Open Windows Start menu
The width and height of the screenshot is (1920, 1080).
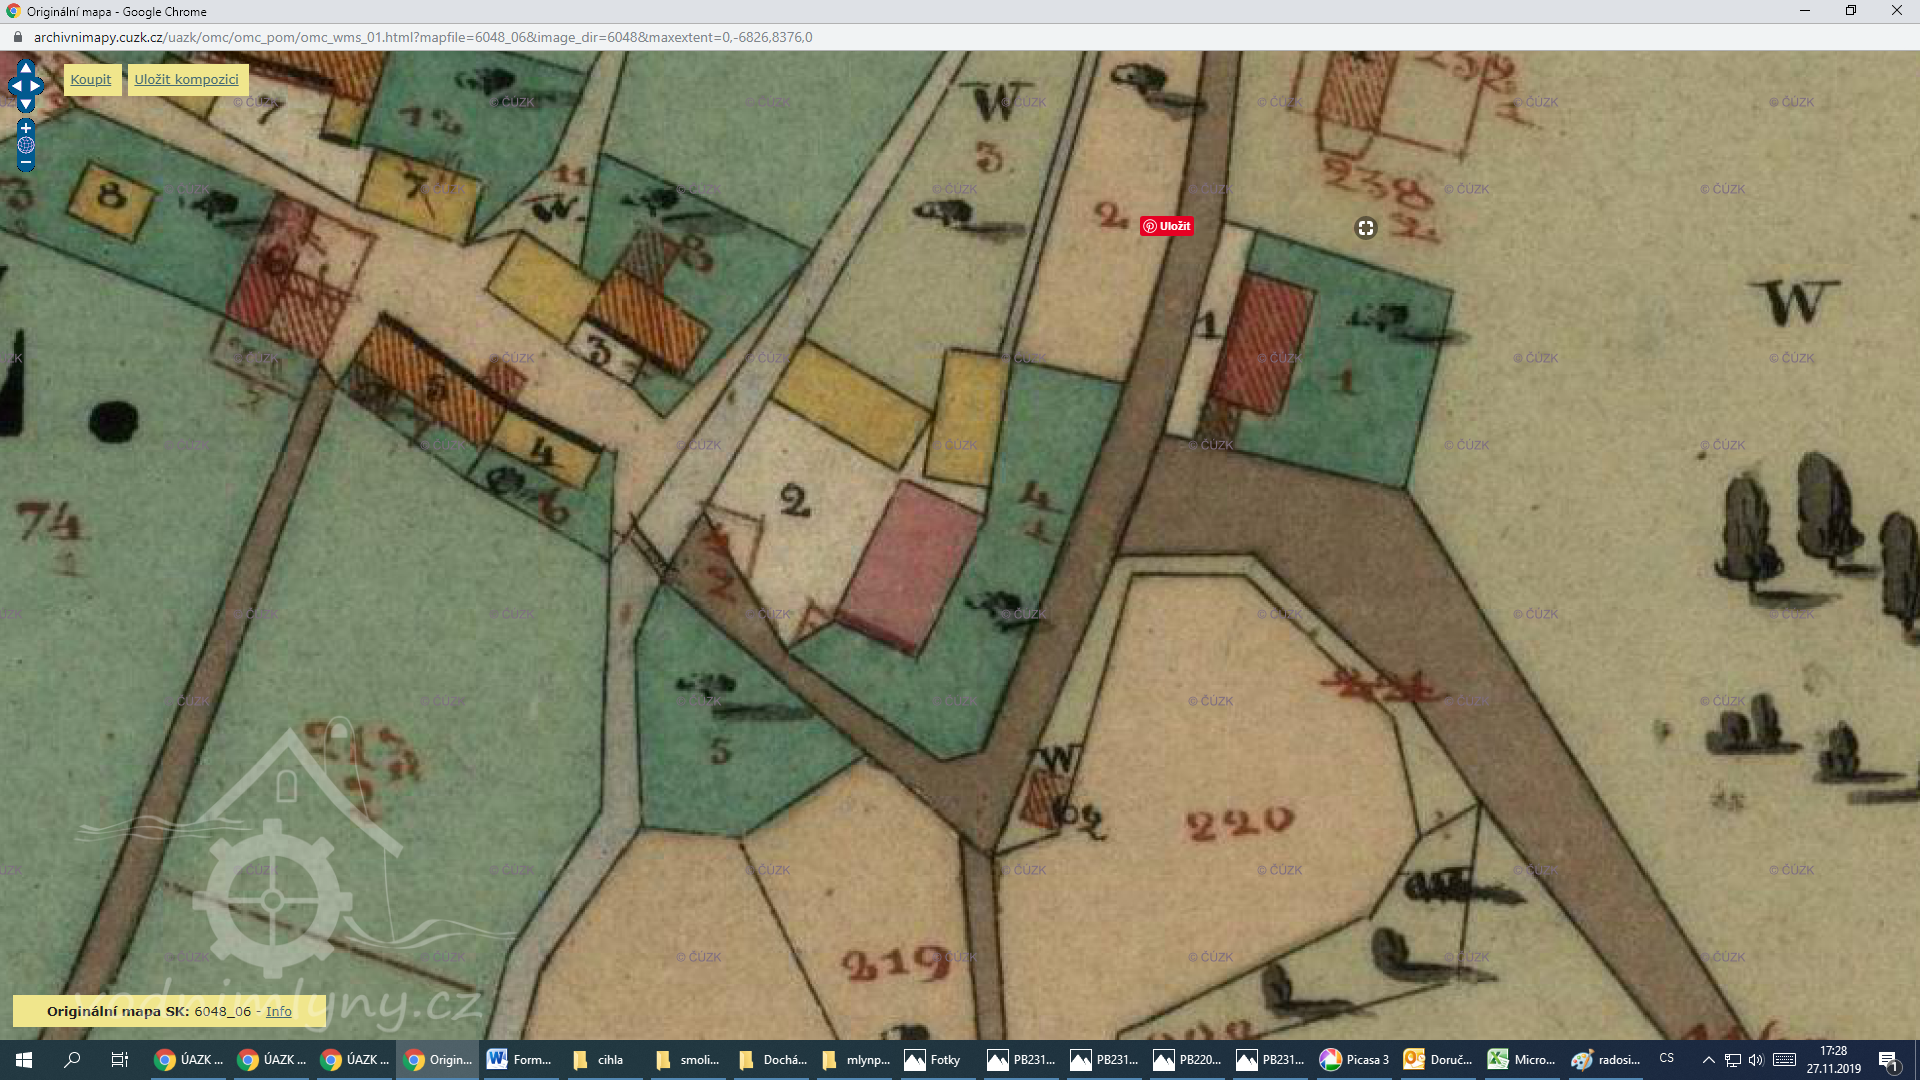click(x=24, y=1060)
